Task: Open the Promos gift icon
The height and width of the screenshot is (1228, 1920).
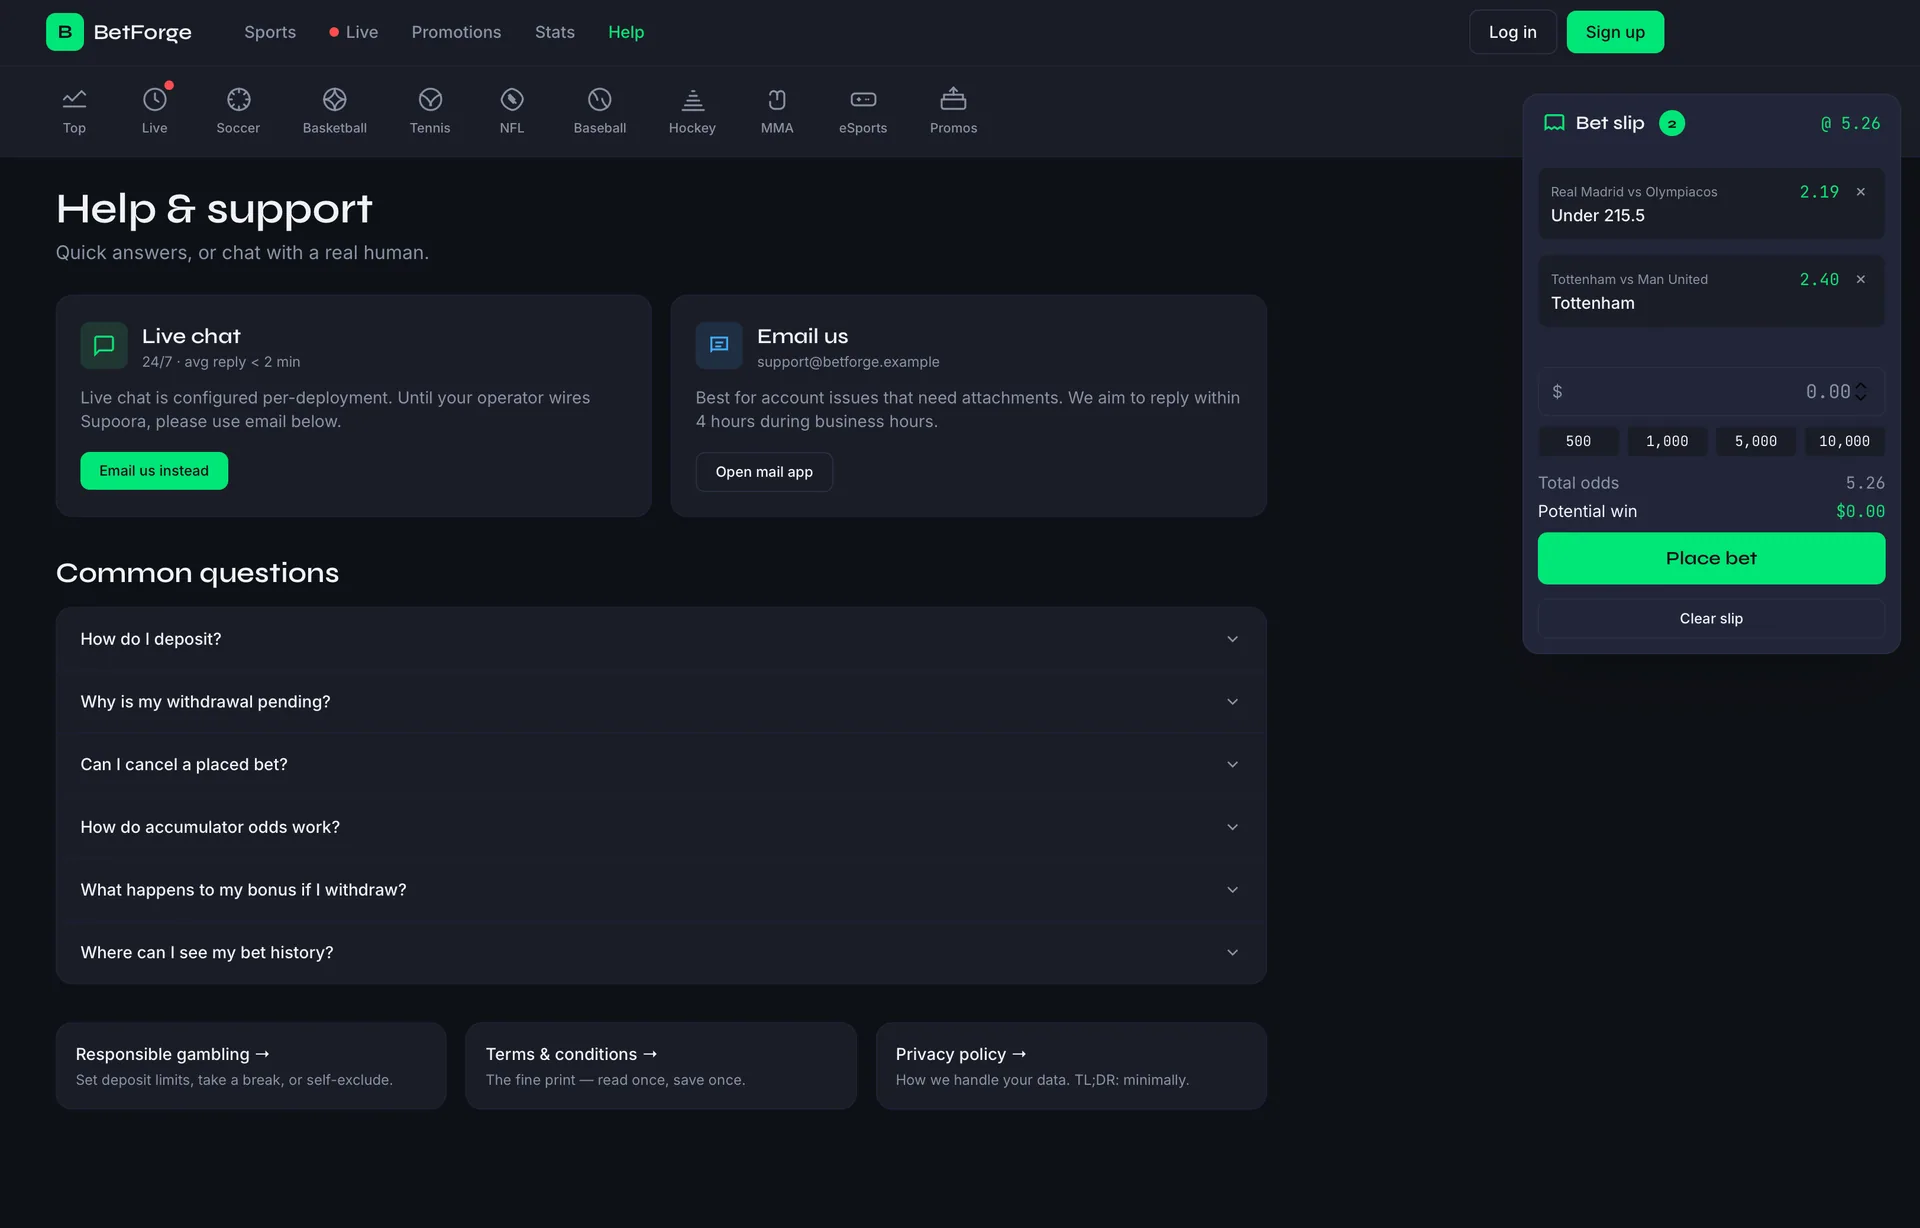Action: click(953, 99)
